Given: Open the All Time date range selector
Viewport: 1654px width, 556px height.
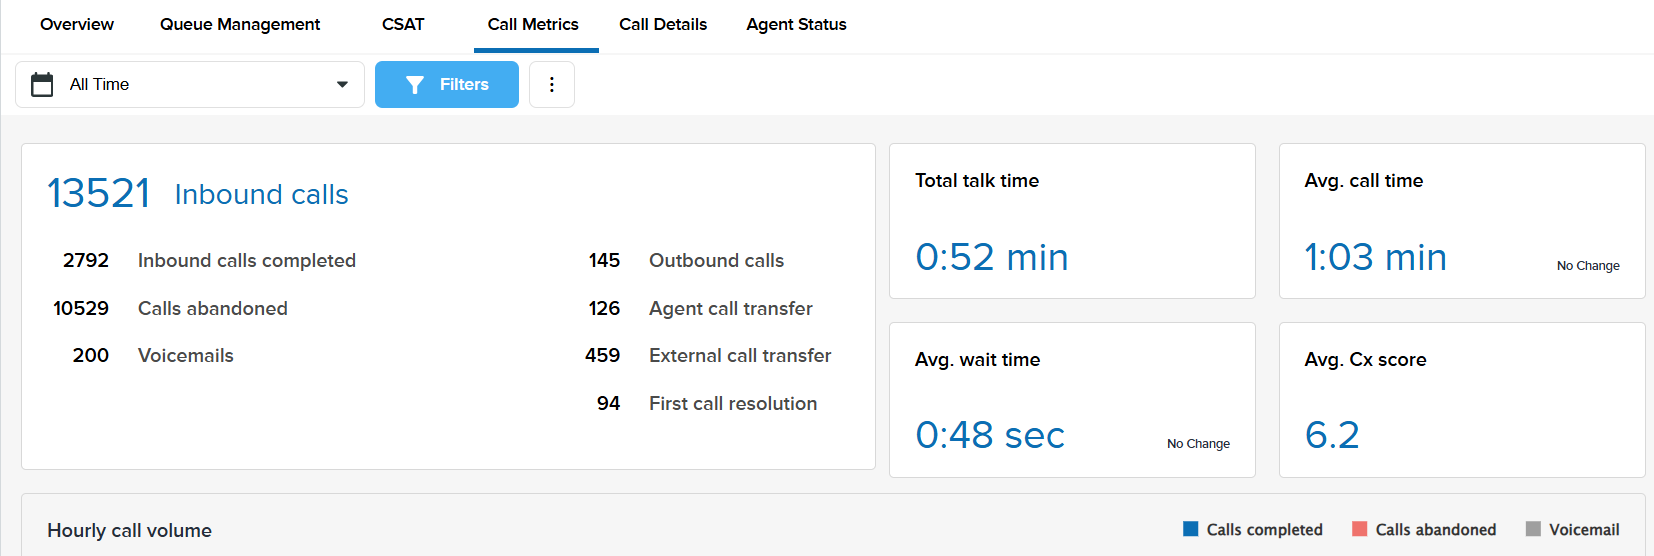Looking at the screenshot, I should (190, 85).
